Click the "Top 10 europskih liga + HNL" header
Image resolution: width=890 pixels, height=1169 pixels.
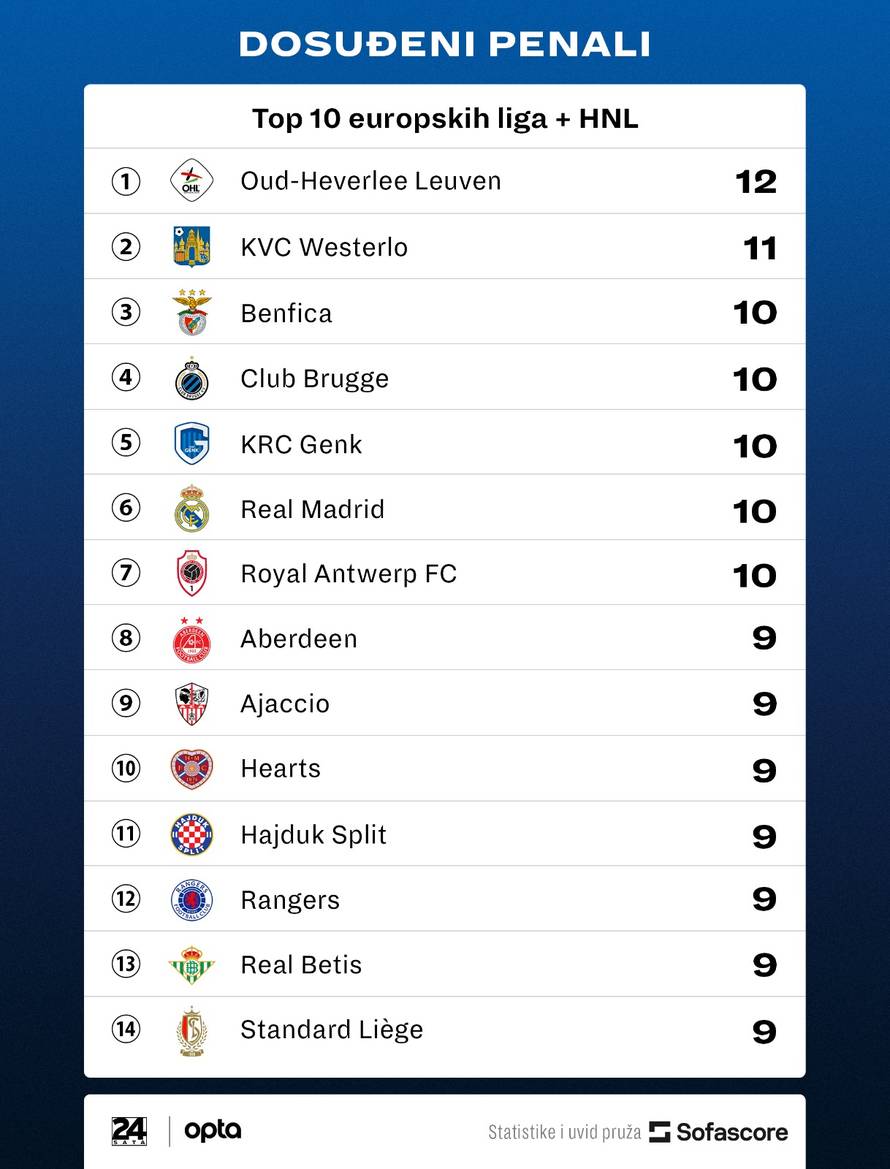point(445,119)
